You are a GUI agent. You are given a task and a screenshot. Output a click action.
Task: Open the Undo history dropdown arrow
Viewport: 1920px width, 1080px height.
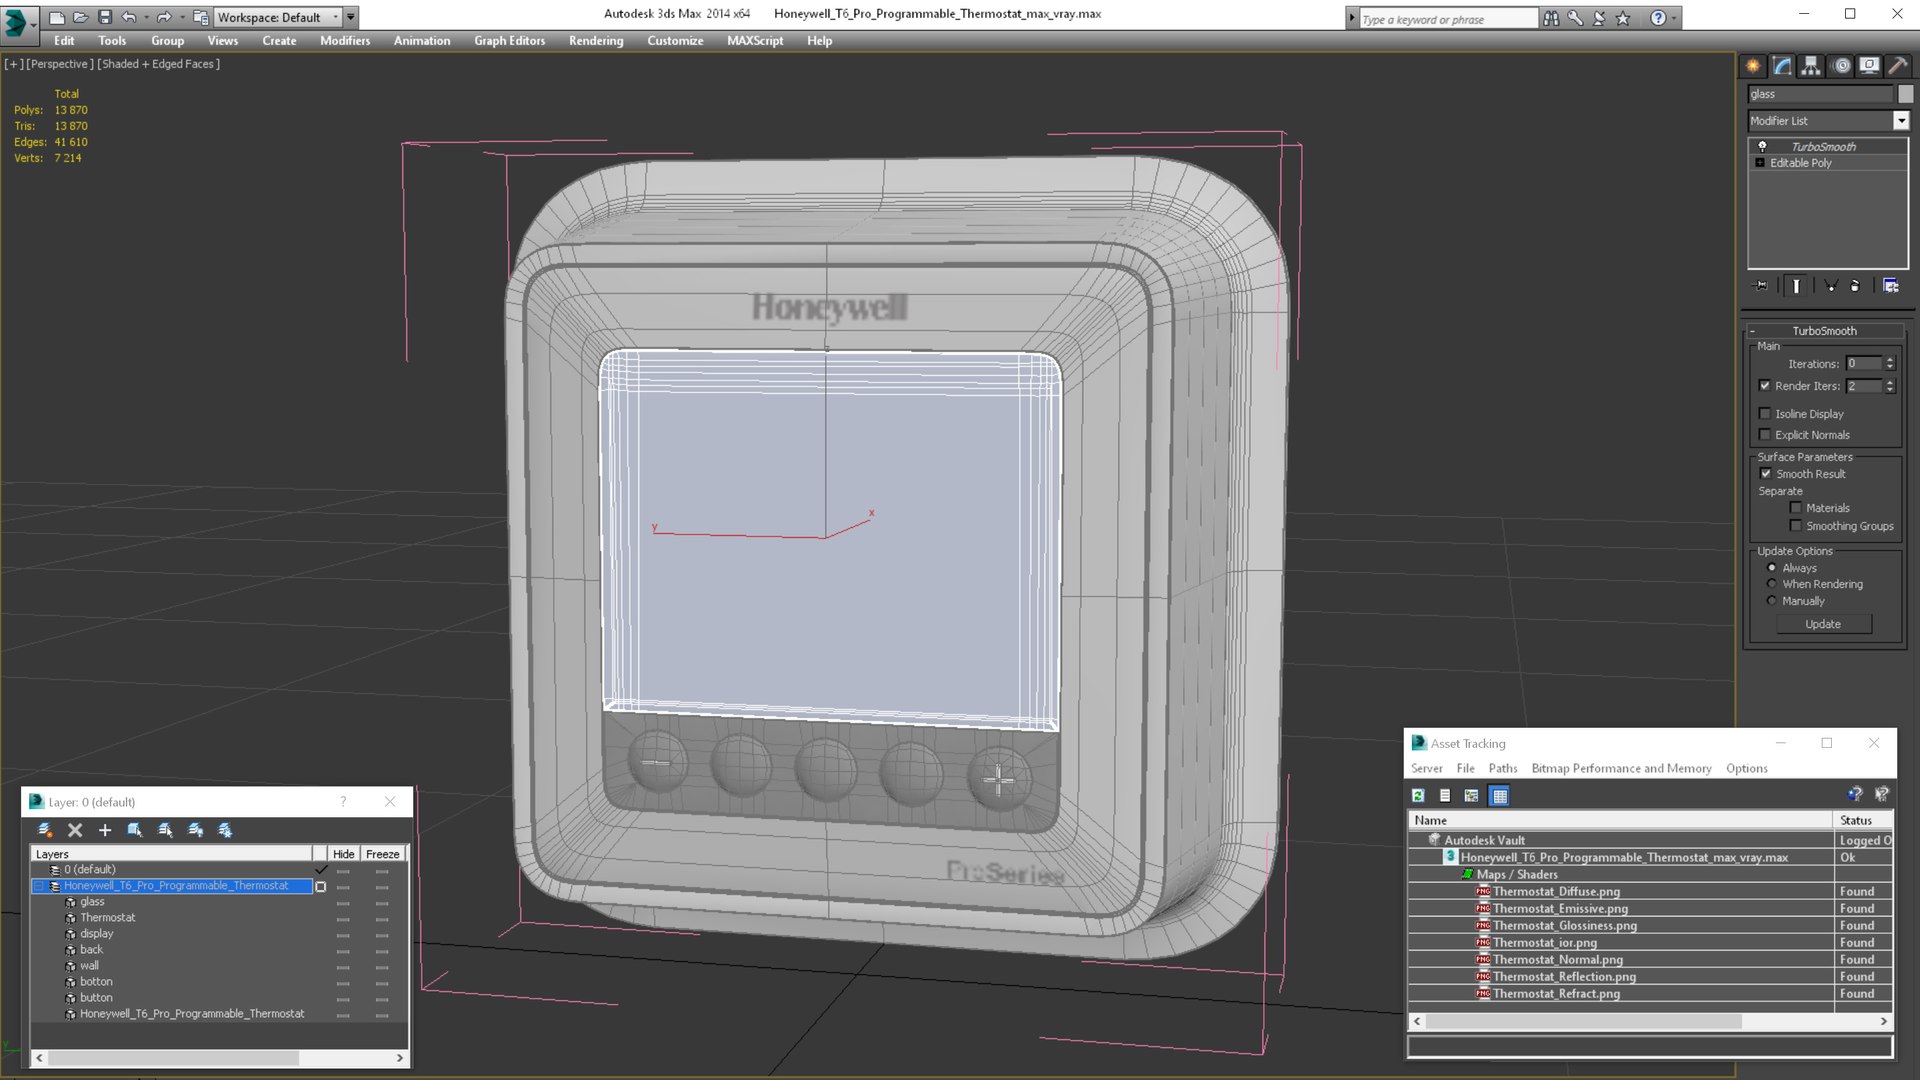pyautogui.click(x=146, y=17)
